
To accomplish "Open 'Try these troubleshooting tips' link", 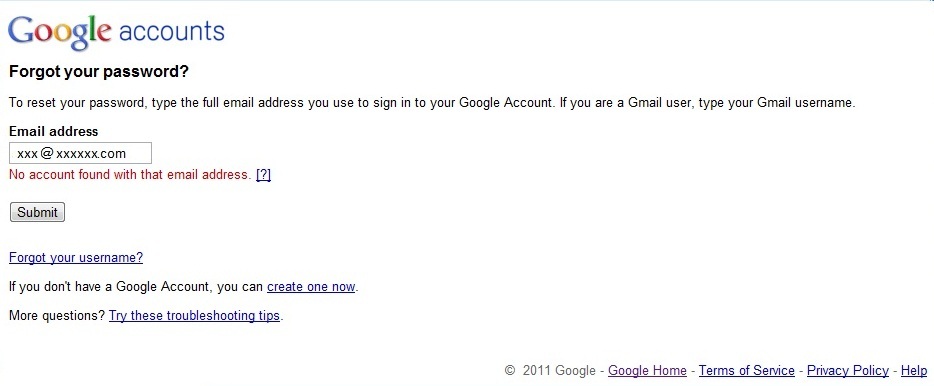I will (194, 316).
